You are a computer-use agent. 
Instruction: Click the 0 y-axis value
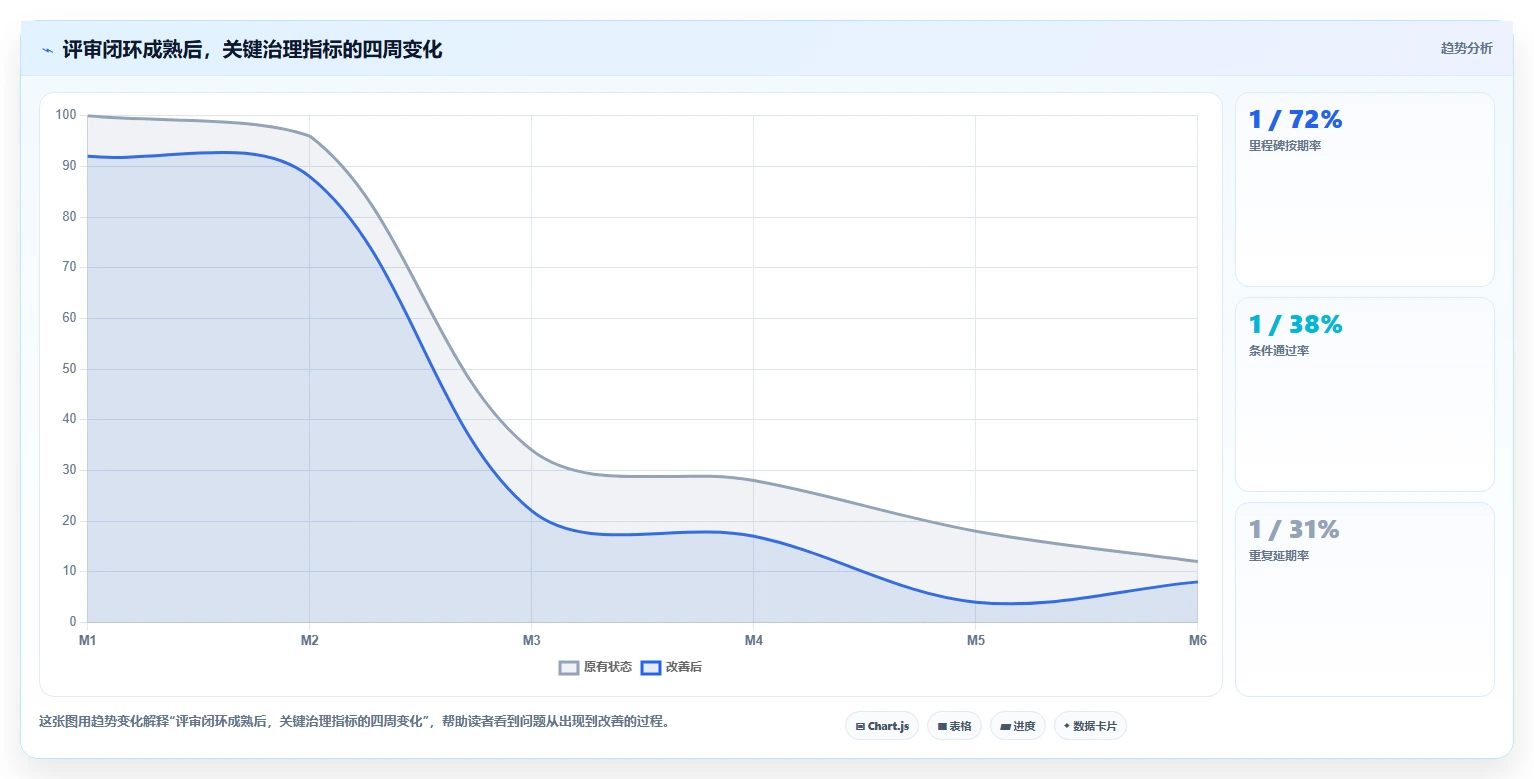pos(73,622)
